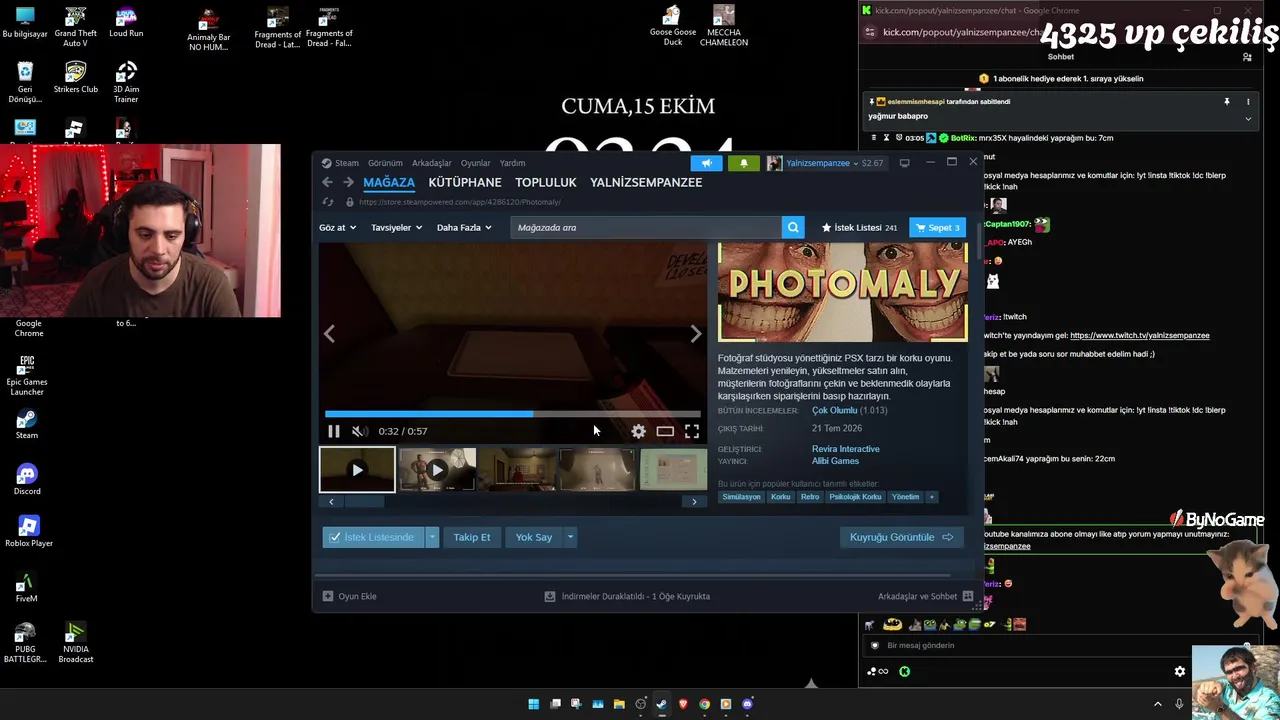Reload the Steam store page
This screenshot has height=720, width=1280.
(327, 202)
